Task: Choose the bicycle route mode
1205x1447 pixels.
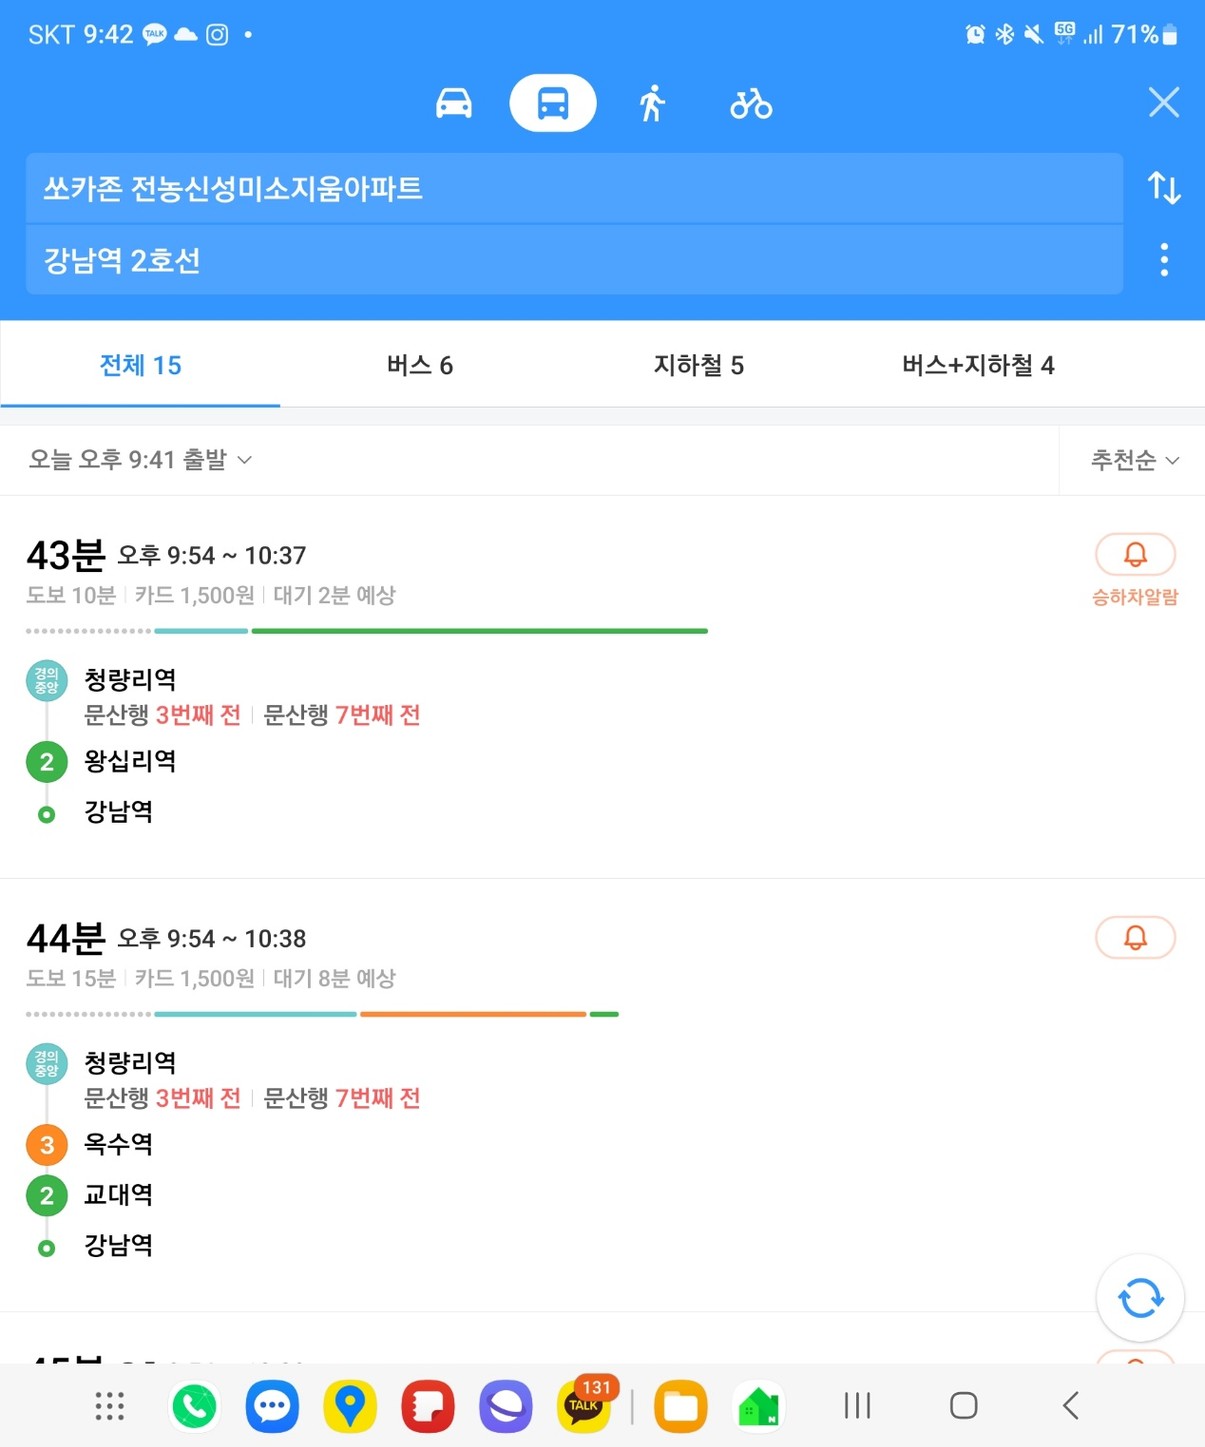Action: [751, 103]
